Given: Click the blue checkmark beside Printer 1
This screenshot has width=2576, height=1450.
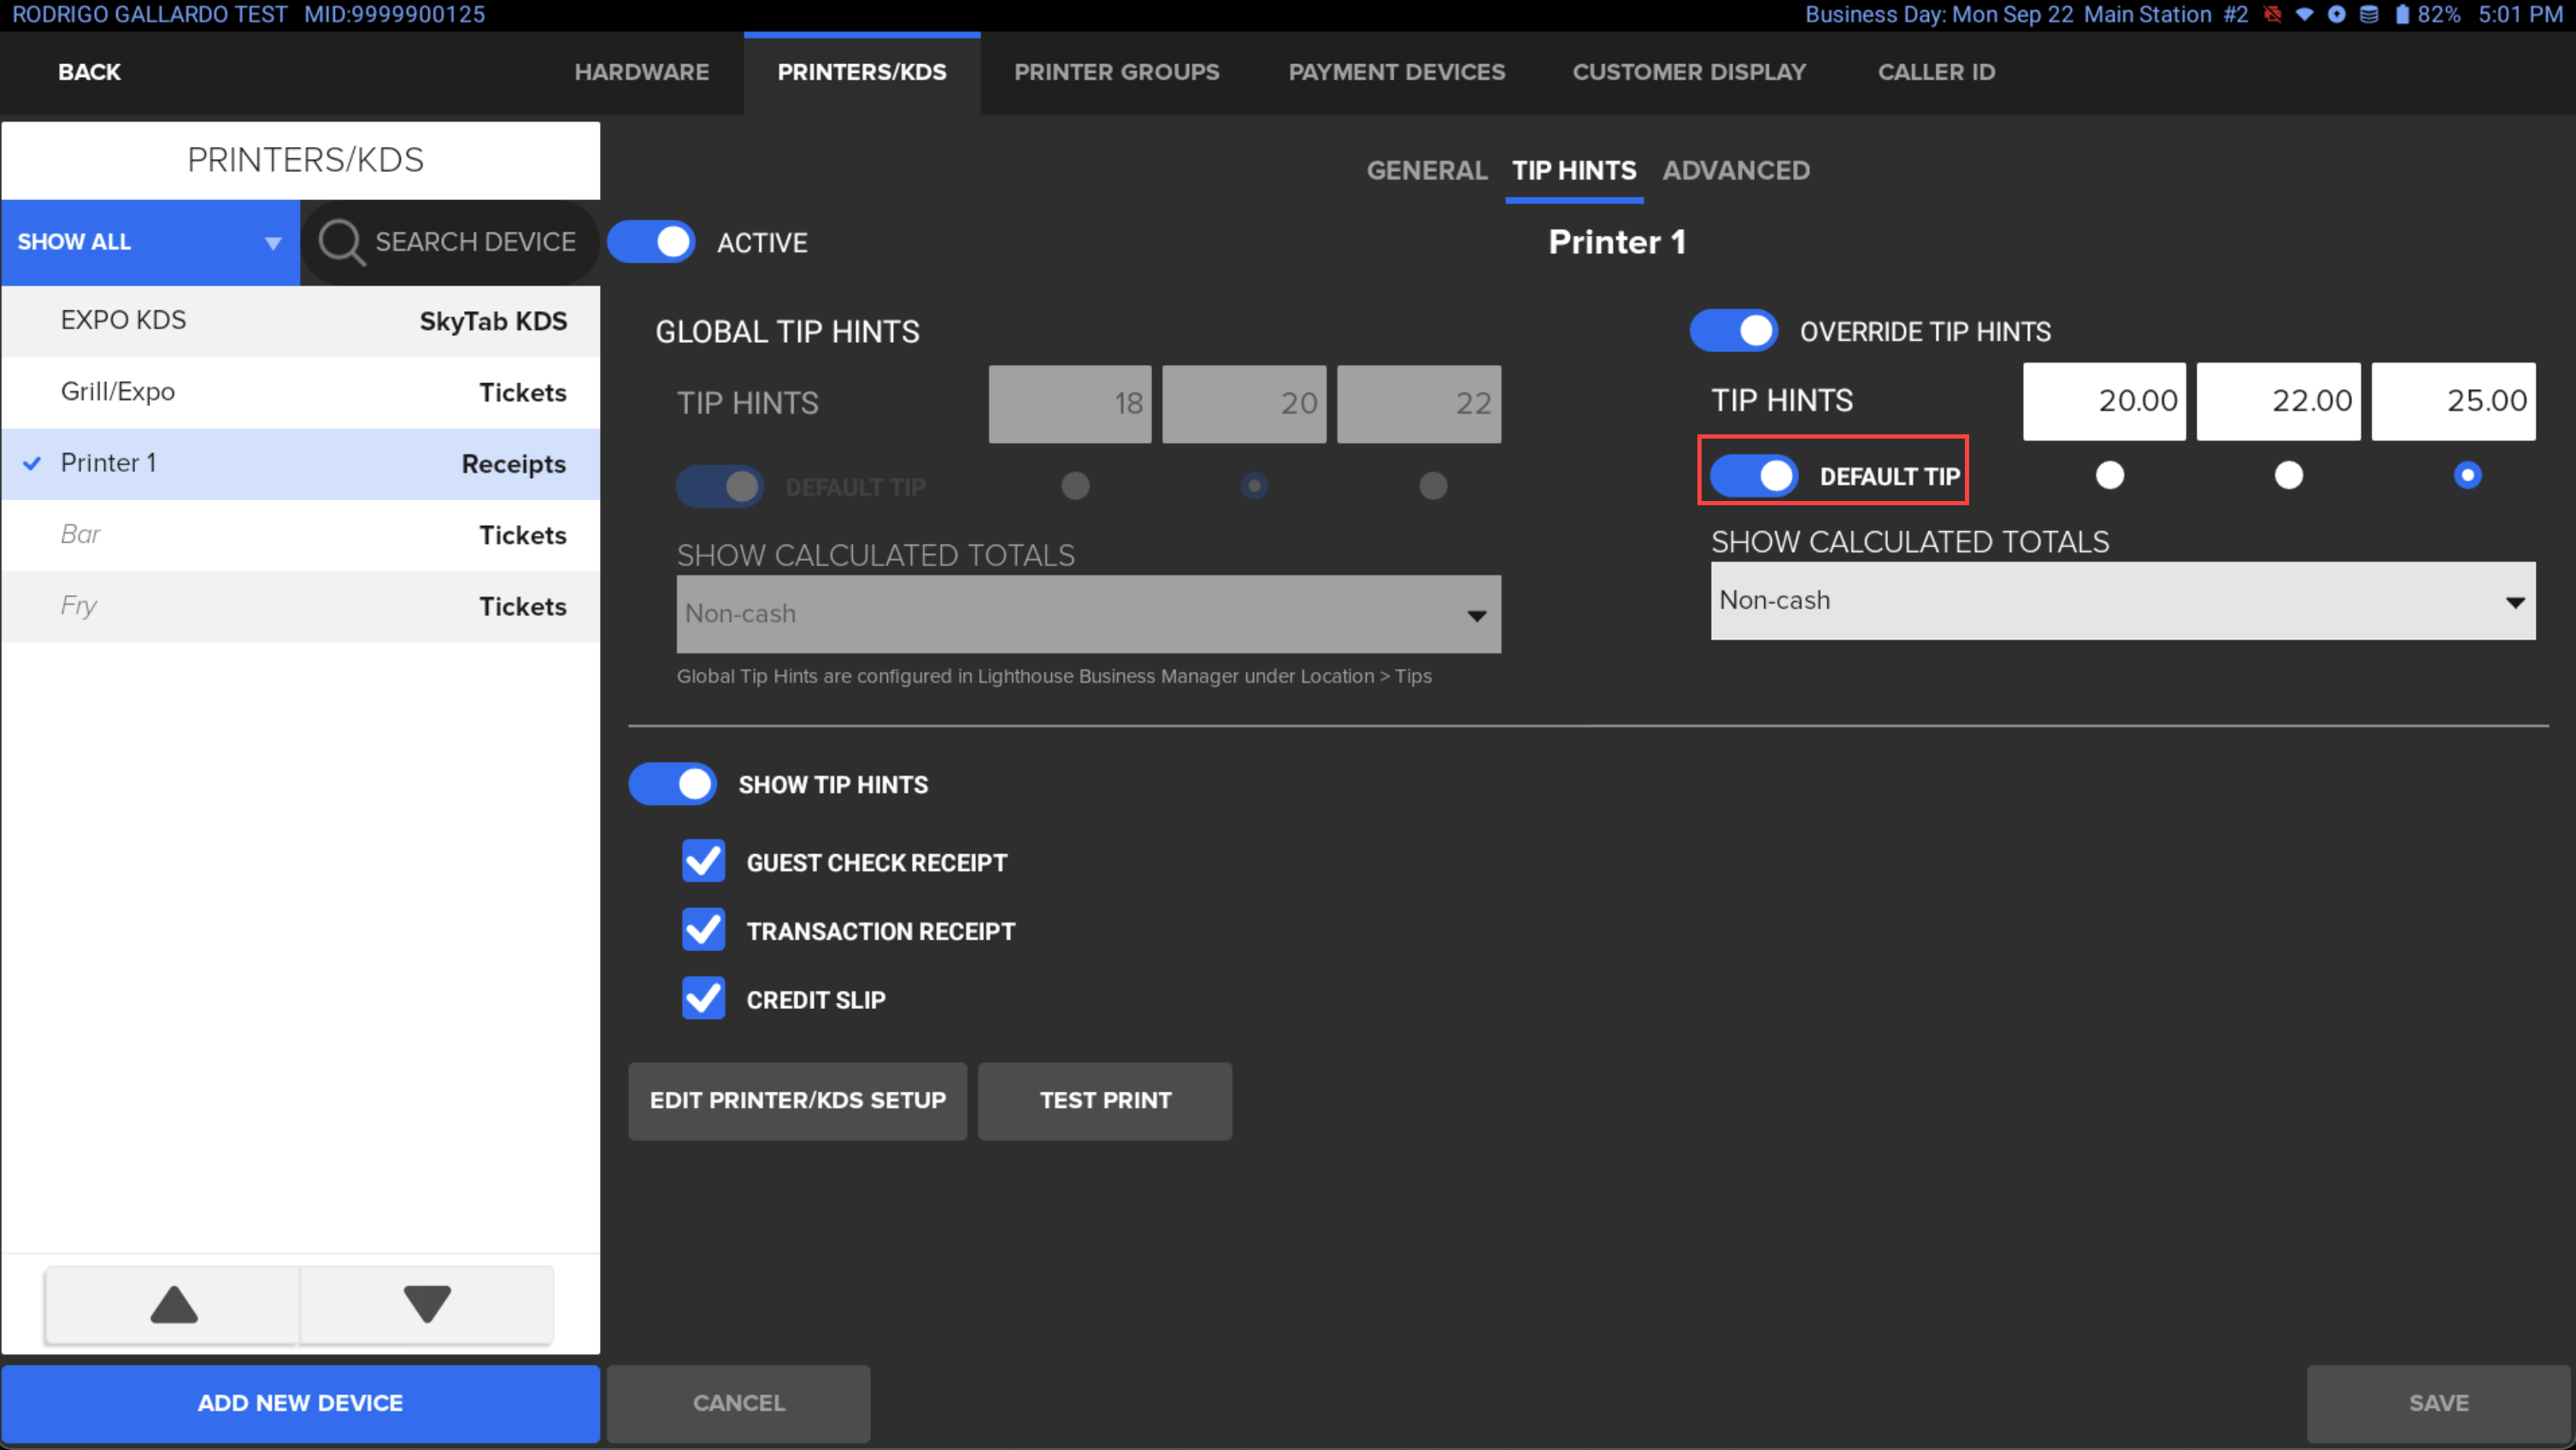Looking at the screenshot, I should (32, 463).
